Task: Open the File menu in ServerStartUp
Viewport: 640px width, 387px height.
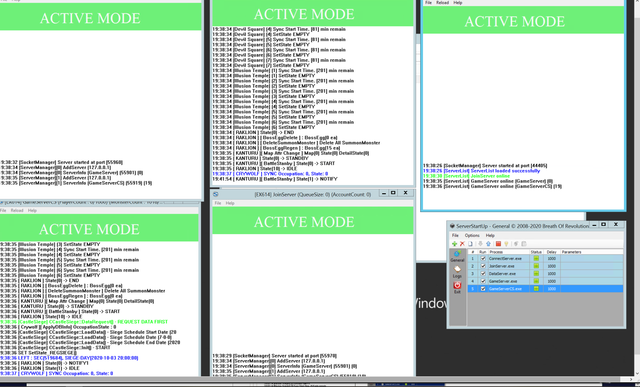Action: tap(455, 235)
